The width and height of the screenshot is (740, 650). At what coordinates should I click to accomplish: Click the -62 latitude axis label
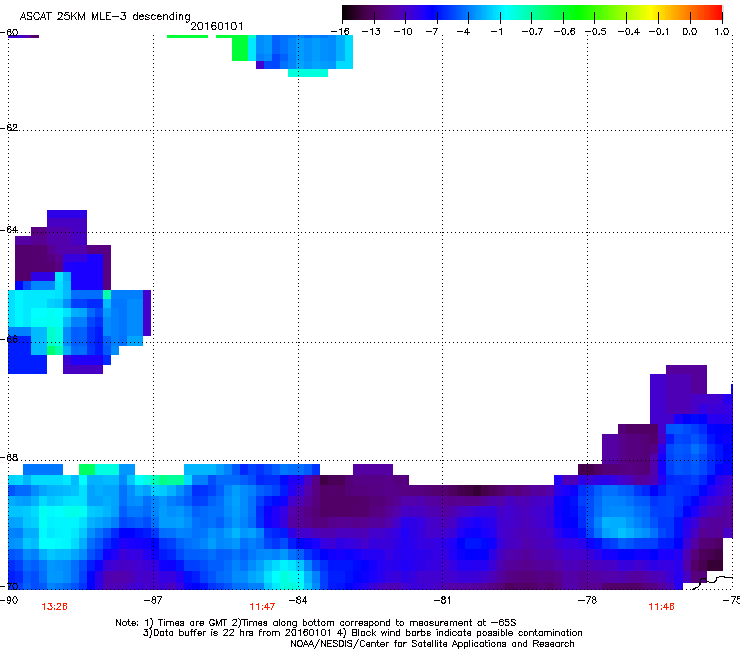coord(9,127)
